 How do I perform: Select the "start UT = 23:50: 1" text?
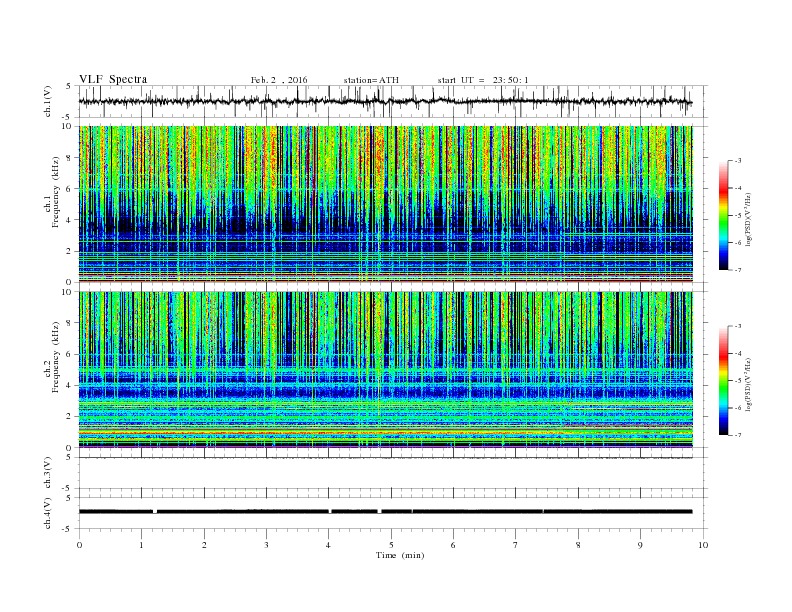point(483,80)
